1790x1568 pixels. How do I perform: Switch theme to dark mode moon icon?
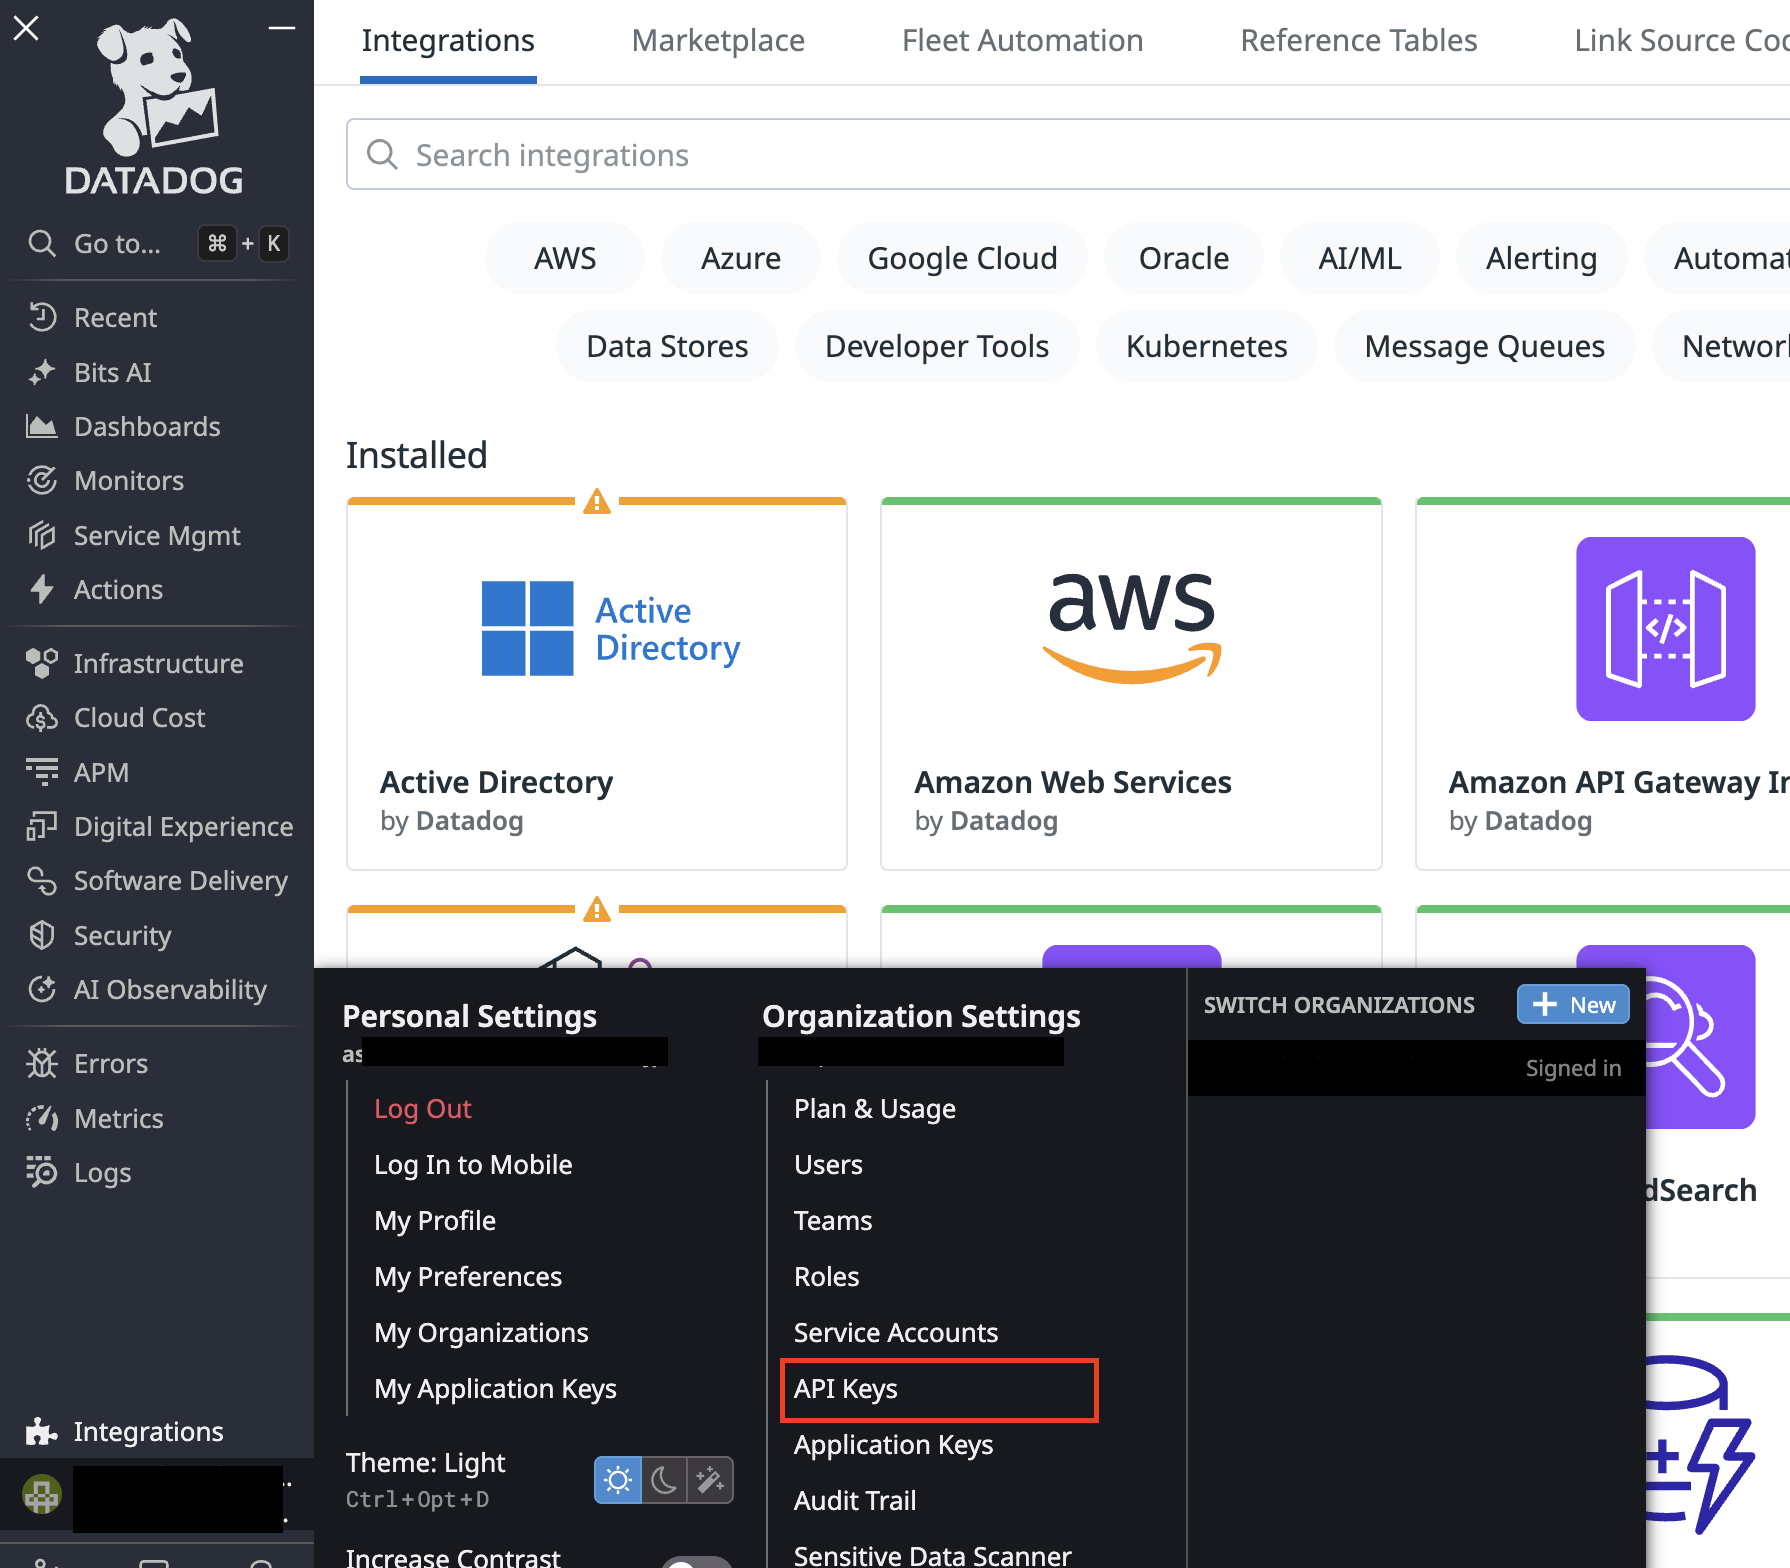[663, 1480]
